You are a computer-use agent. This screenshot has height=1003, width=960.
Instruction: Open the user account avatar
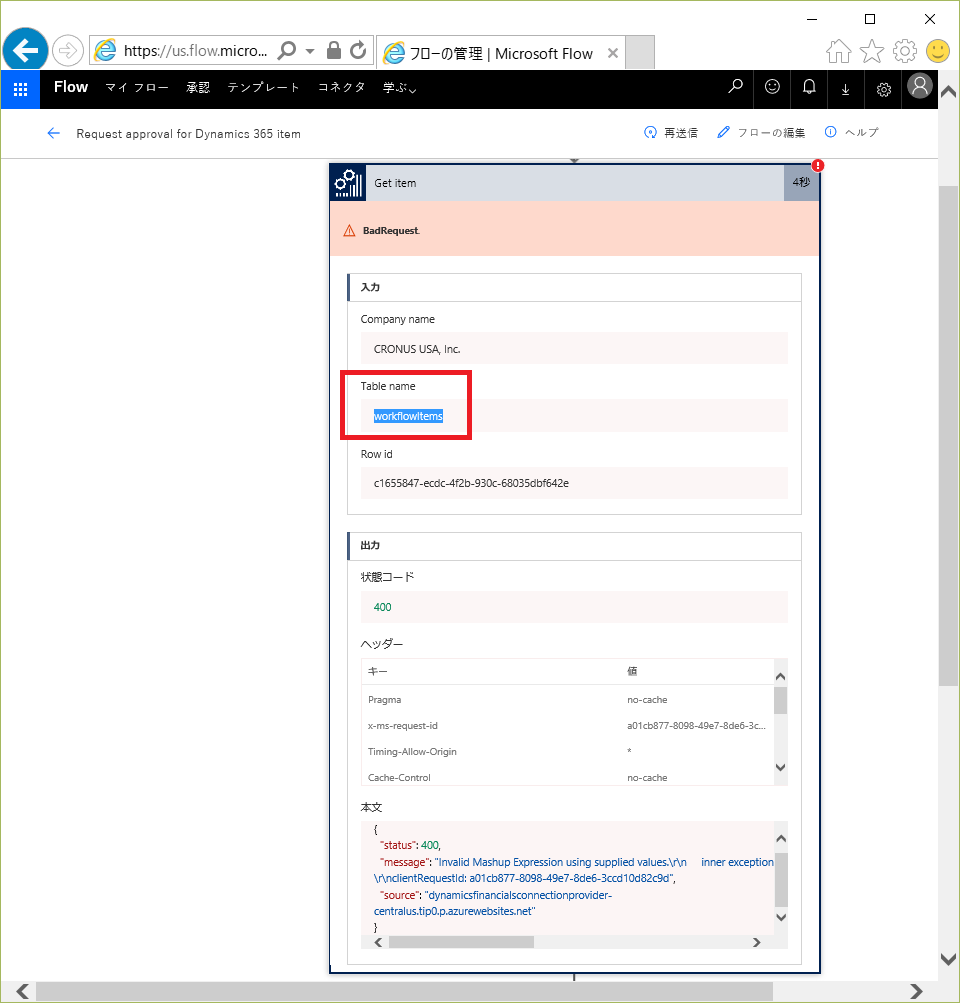920,86
